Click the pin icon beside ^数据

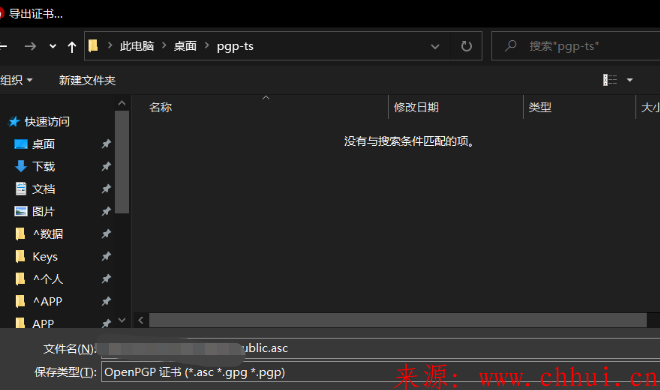pos(106,233)
